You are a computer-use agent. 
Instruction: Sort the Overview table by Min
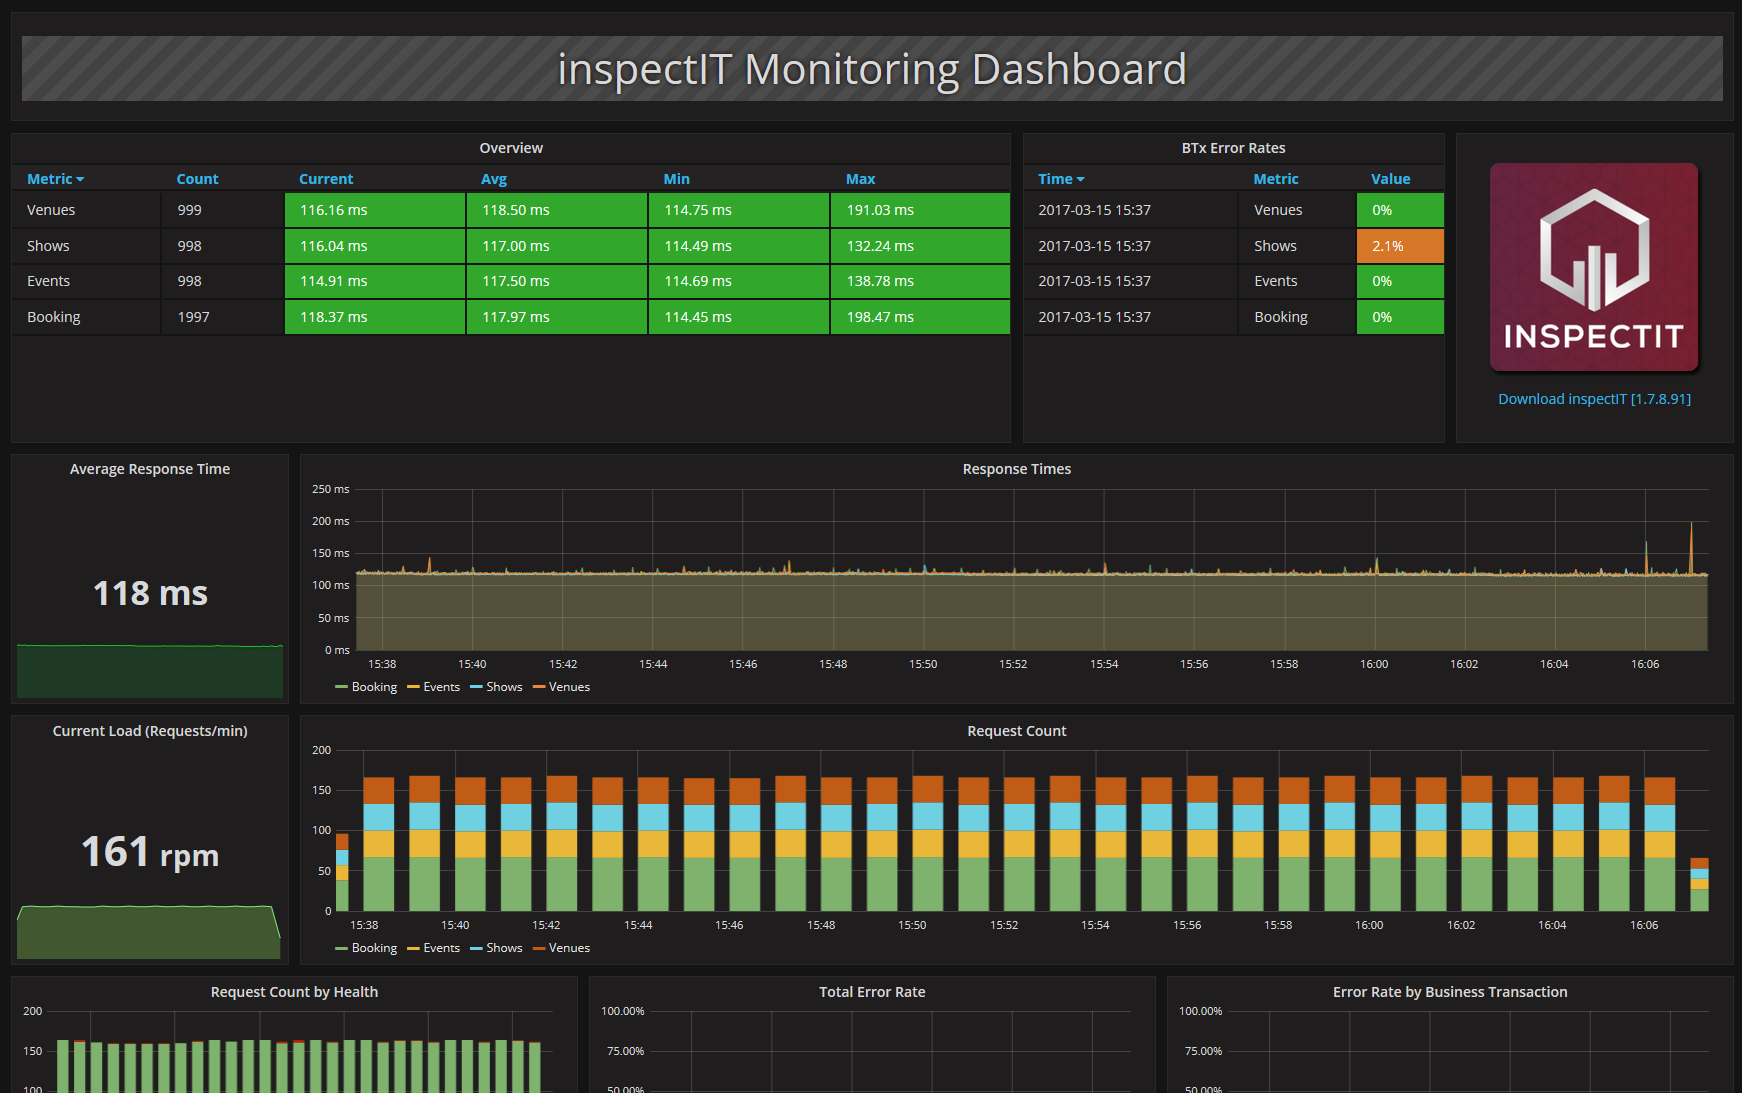(x=677, y=179)
